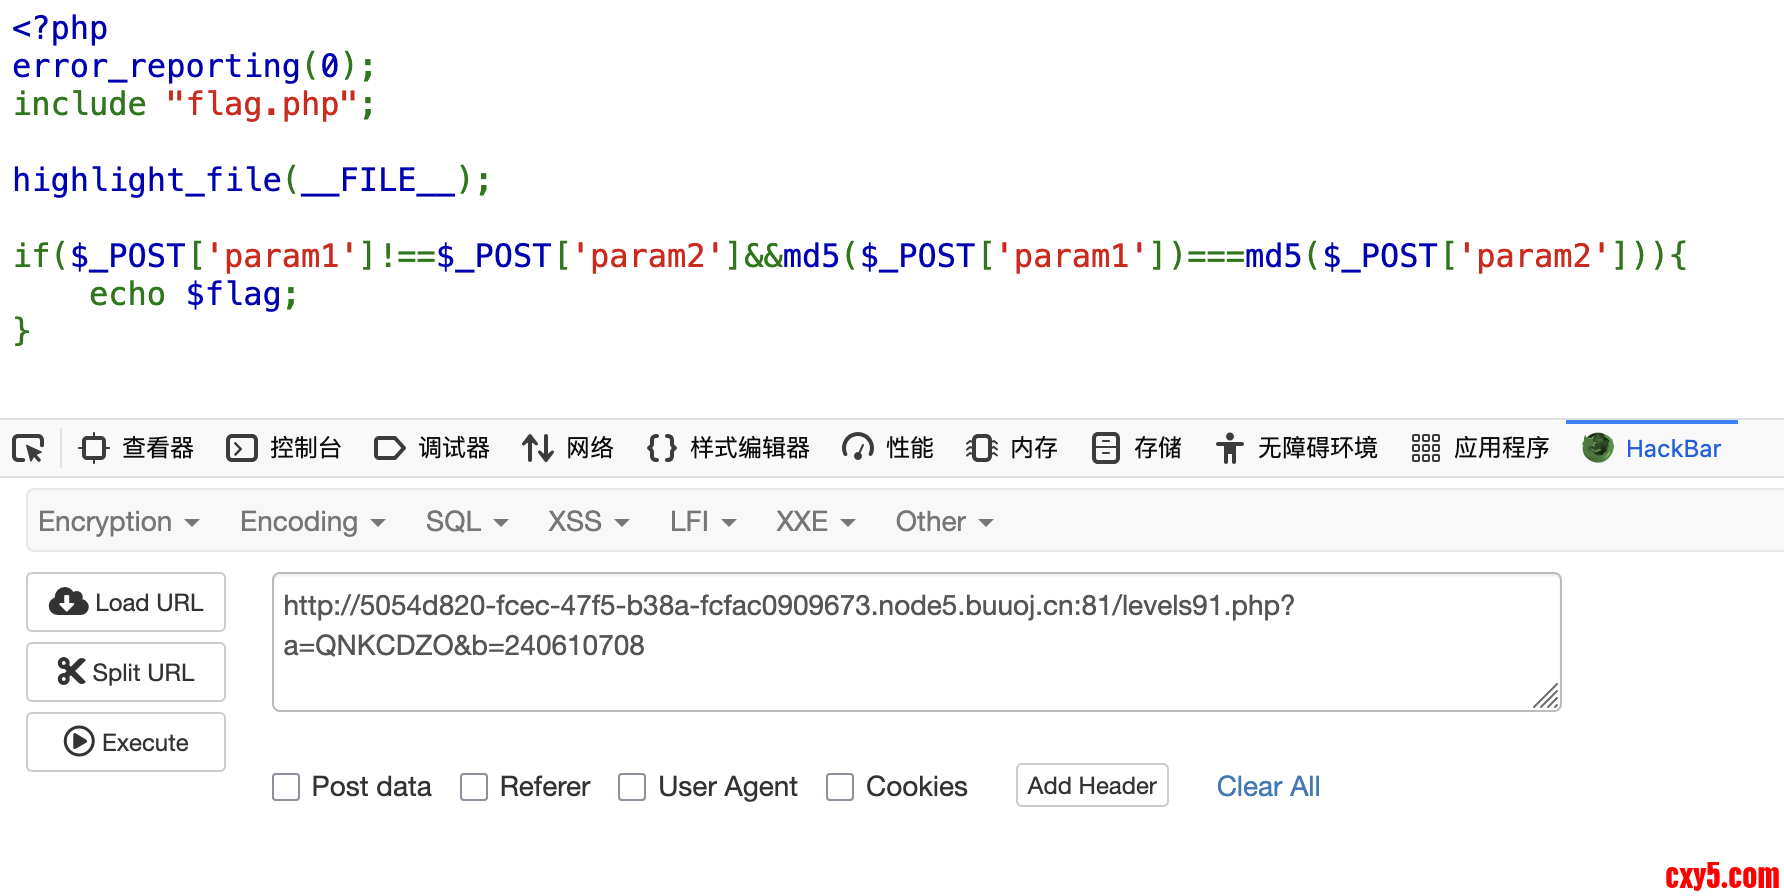The height and width of the screenshot is (896, 1784).
Task: Select the HackBar tab
Action: point(1652,448)
